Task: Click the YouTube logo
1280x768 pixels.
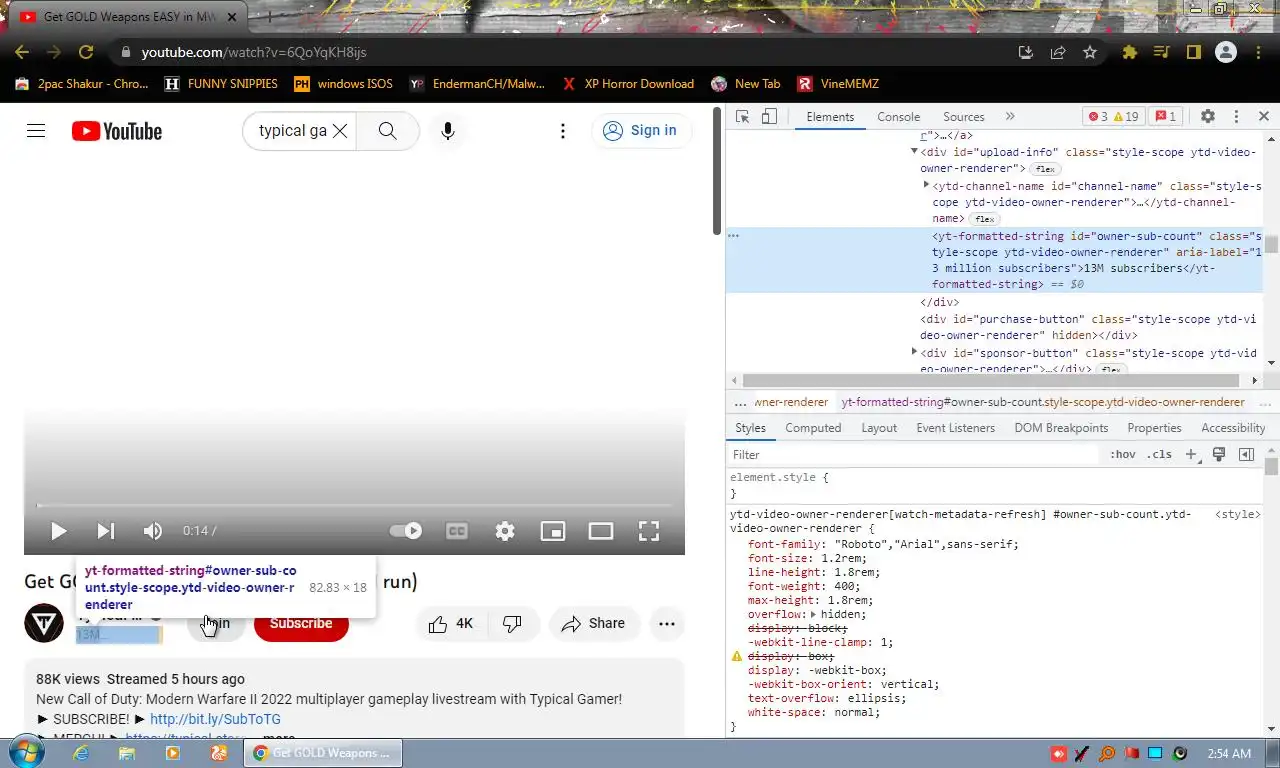Action: pyautogui.click(x=117, y=131)
